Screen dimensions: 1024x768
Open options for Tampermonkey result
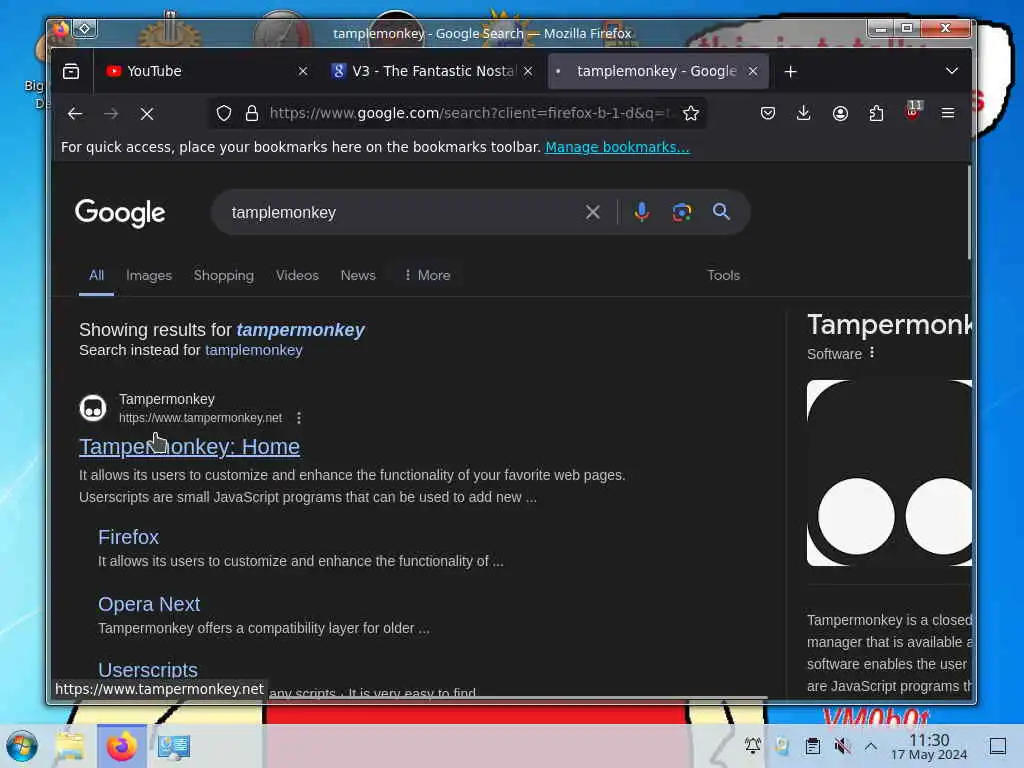[299, 418]
